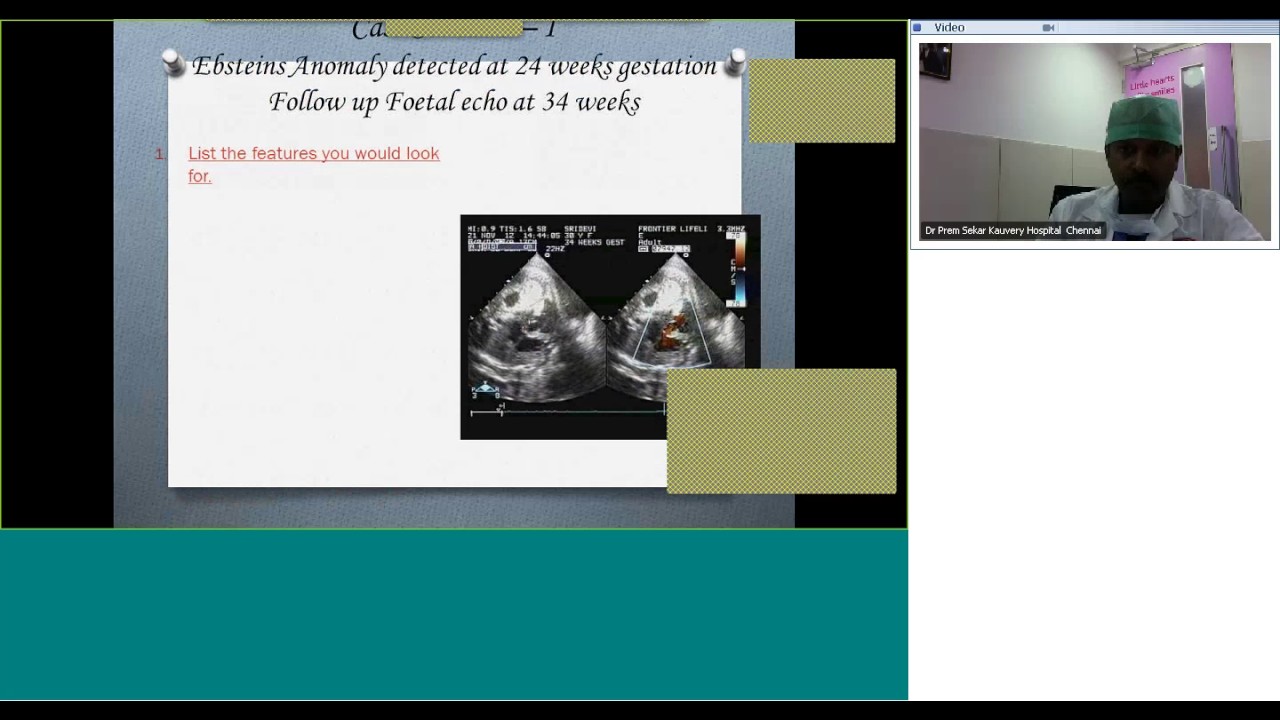Click the blue square icon beside Video title
The image size is (1280, 720).
point(917,28)
